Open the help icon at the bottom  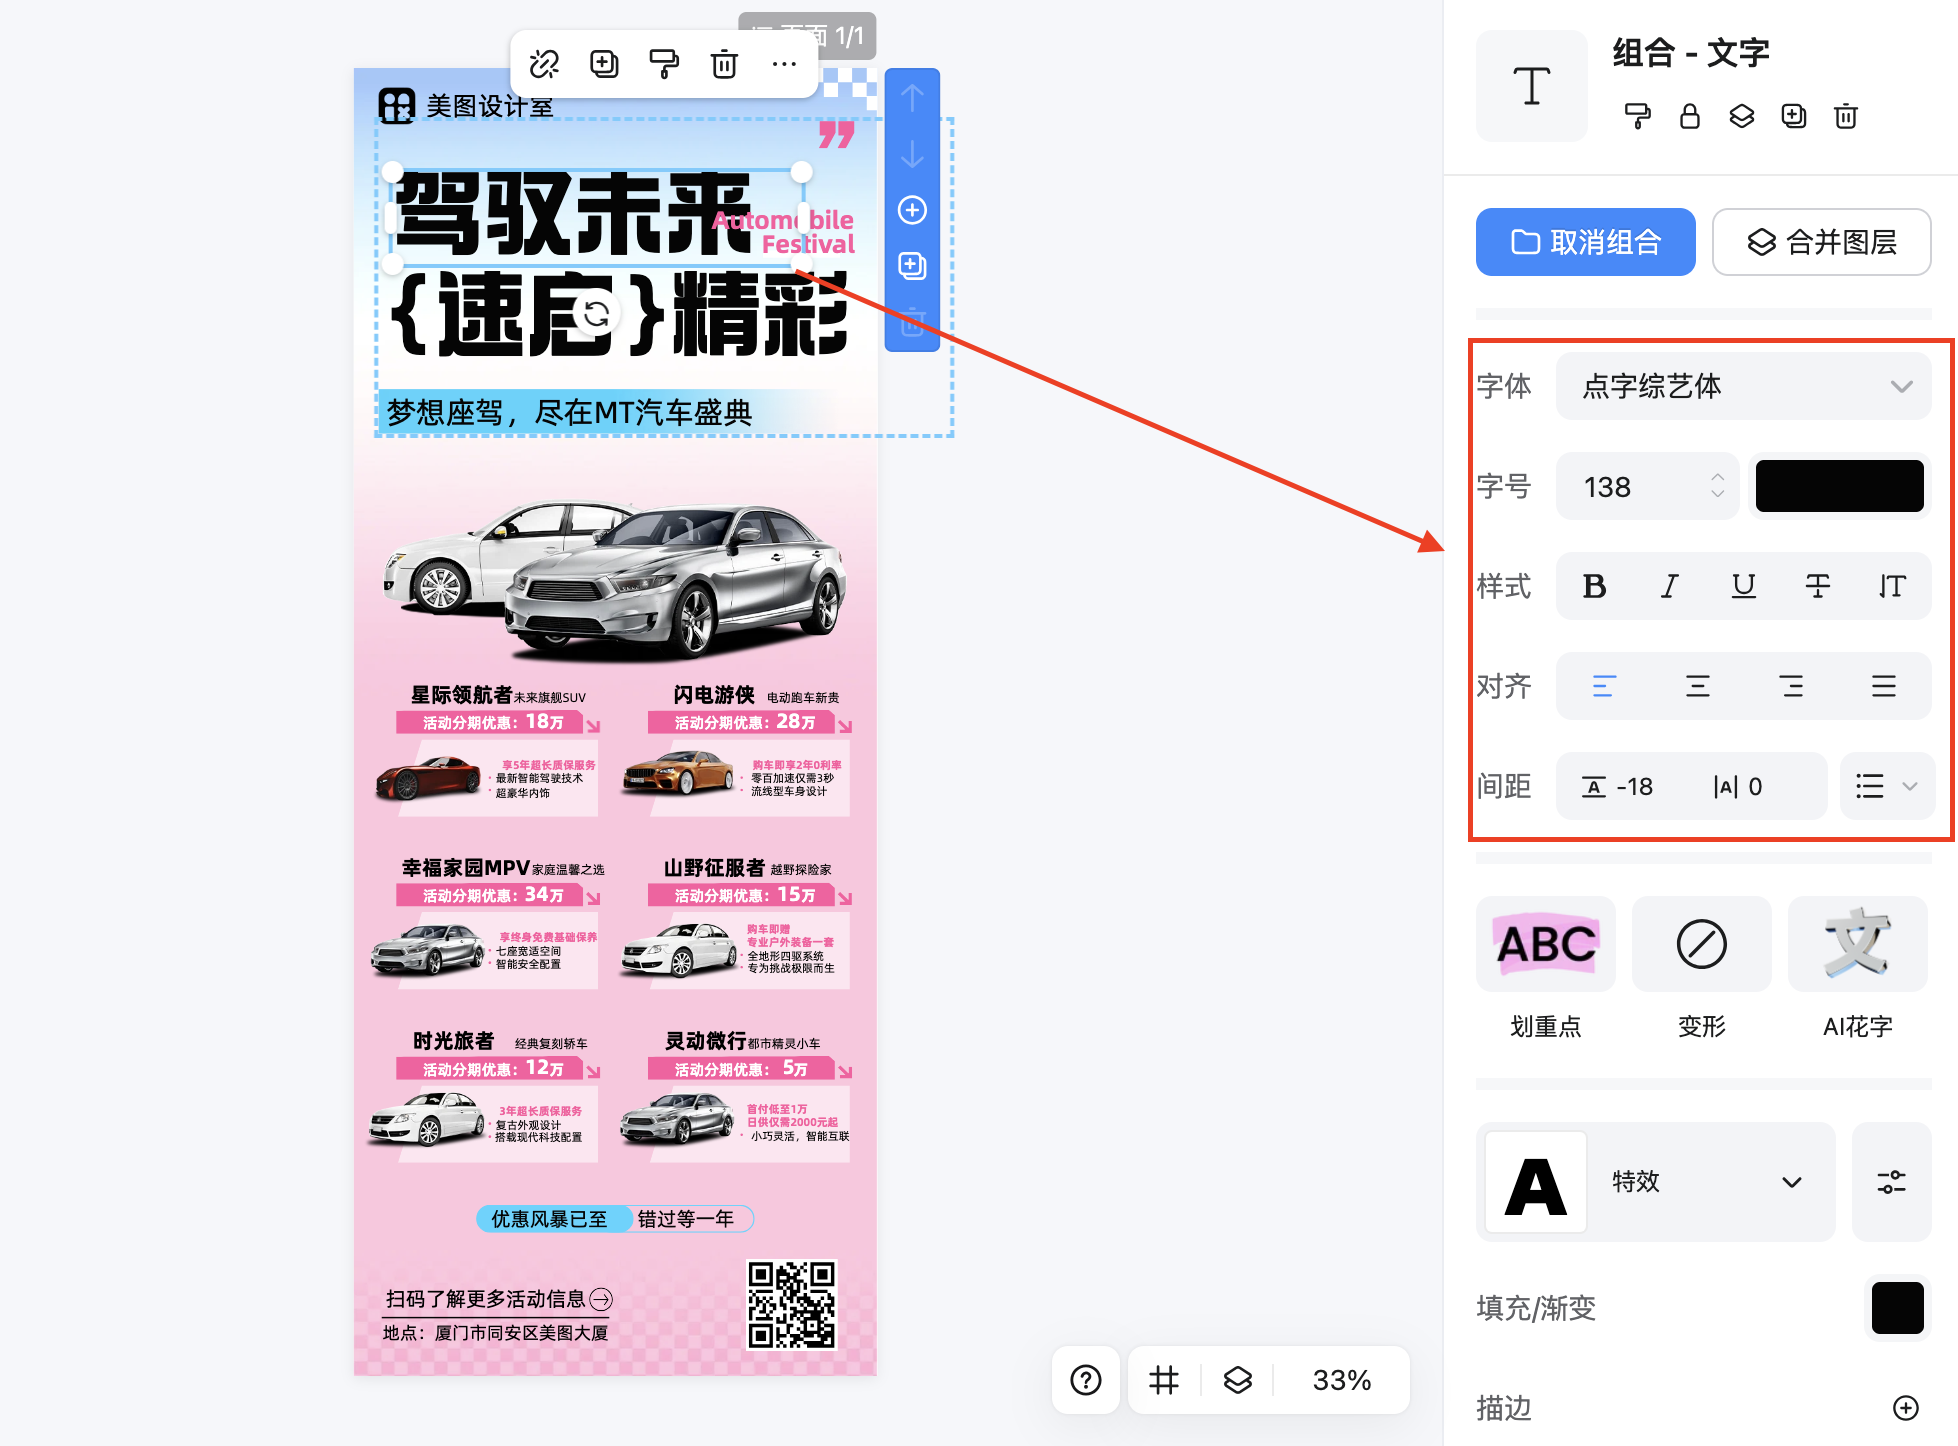pos(1086,1380)
